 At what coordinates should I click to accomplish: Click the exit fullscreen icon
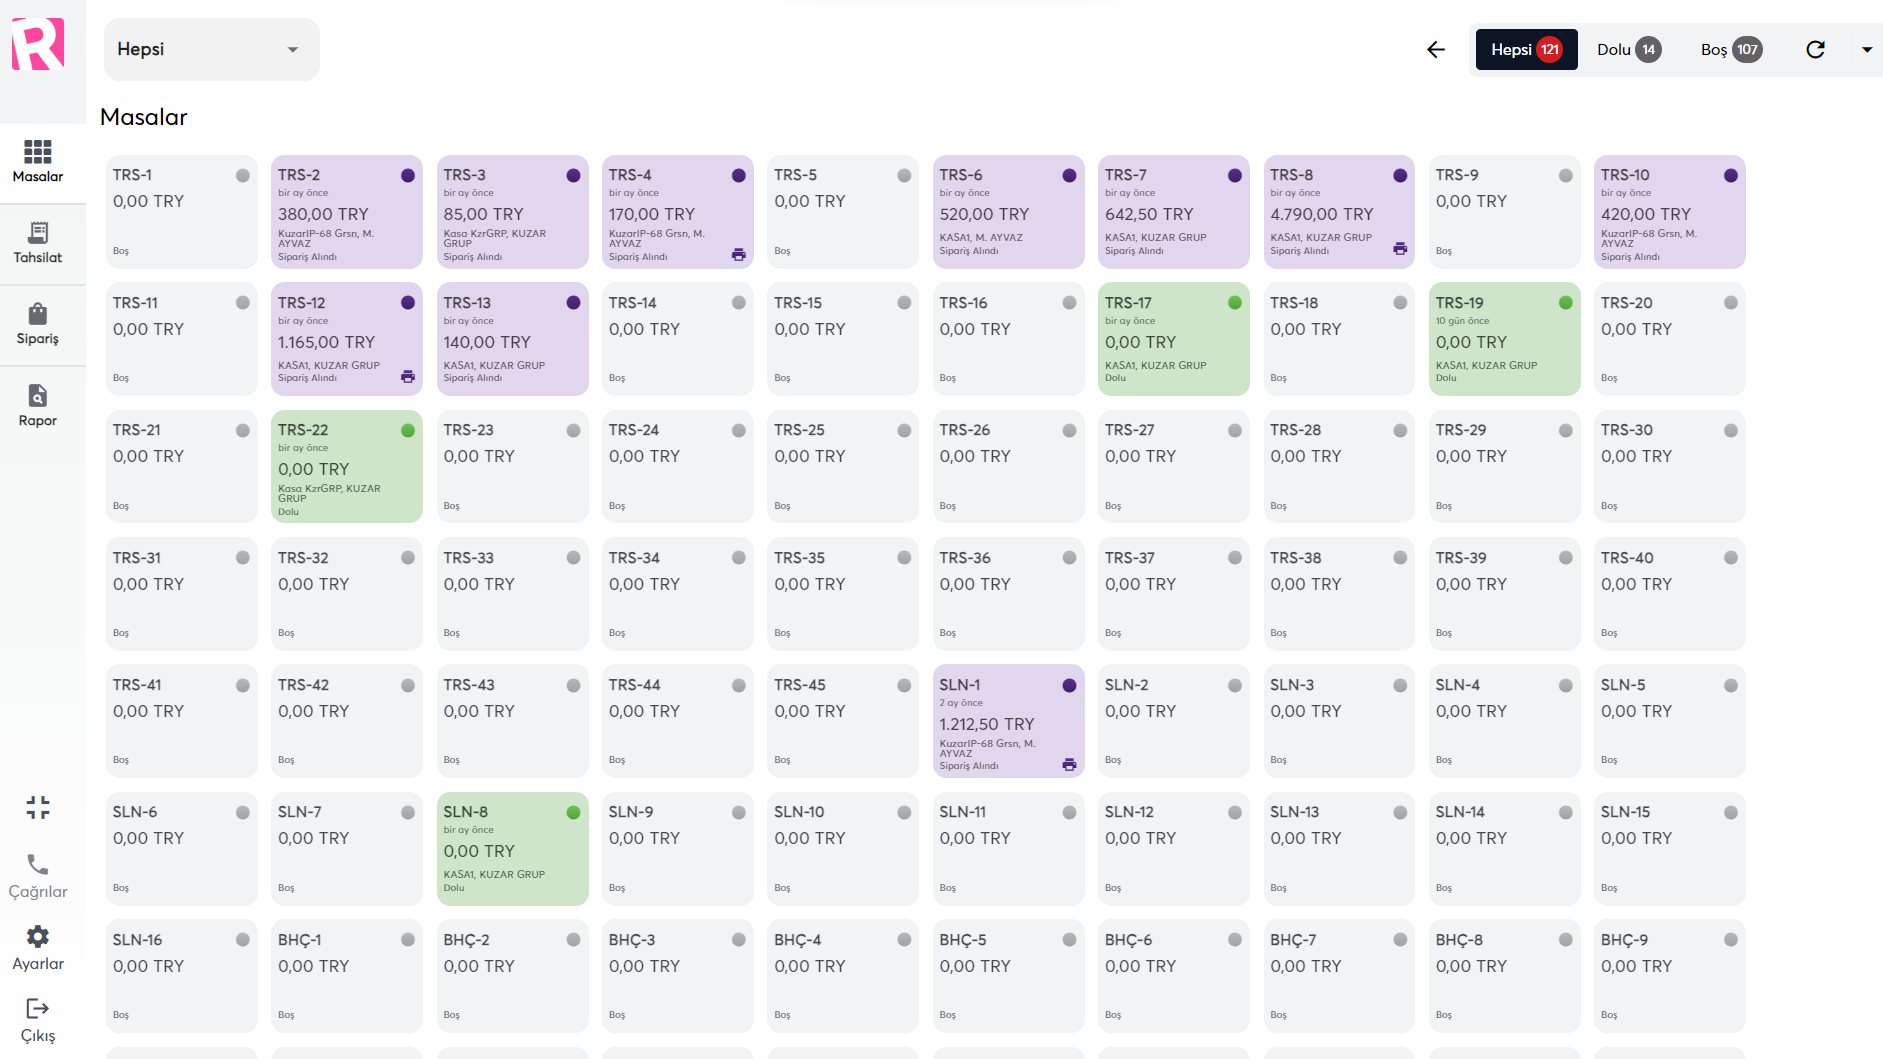(38, 807)
